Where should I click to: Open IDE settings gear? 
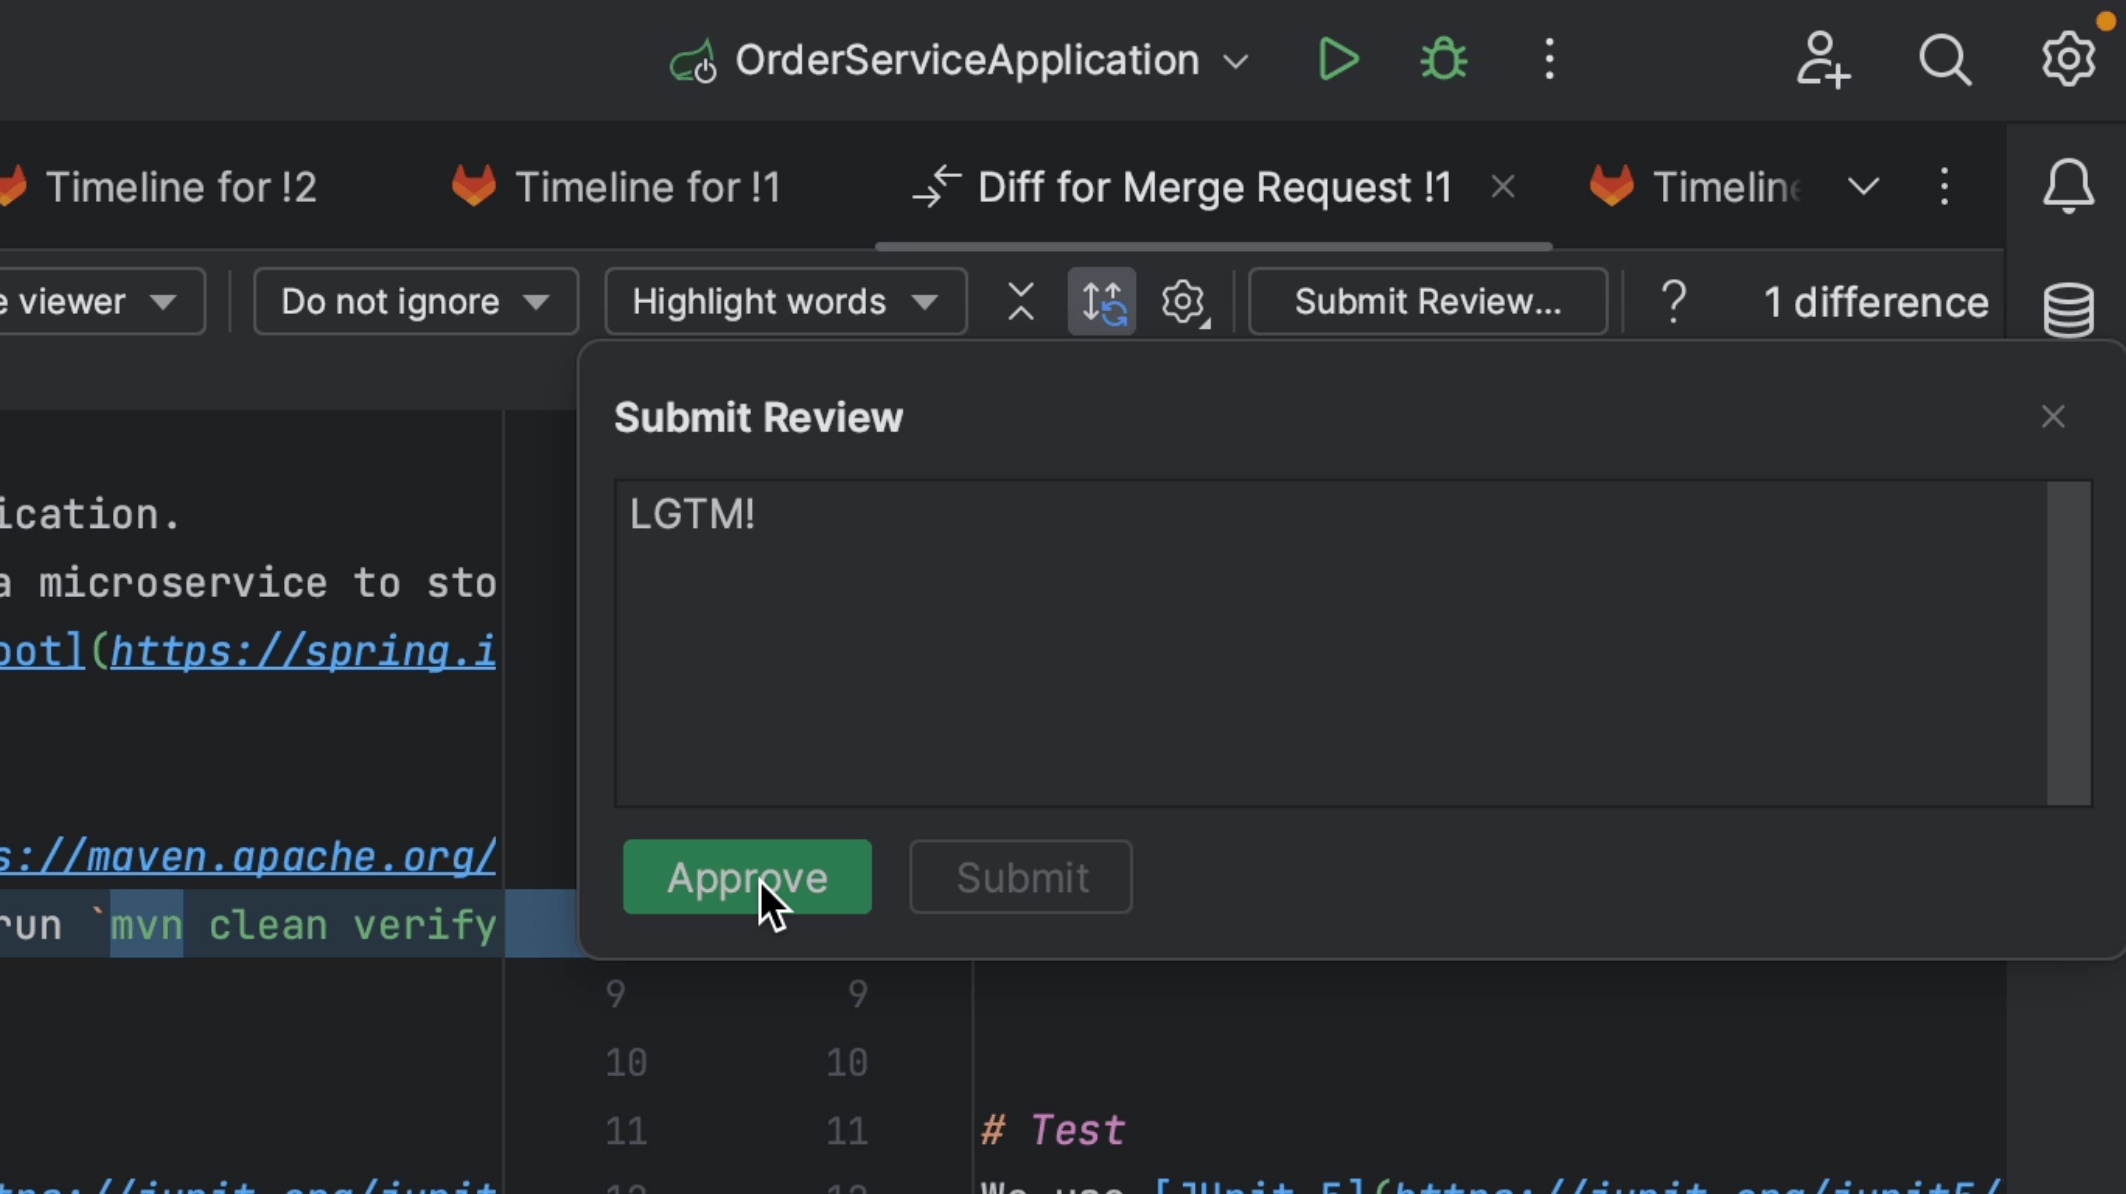[2068, 59]
